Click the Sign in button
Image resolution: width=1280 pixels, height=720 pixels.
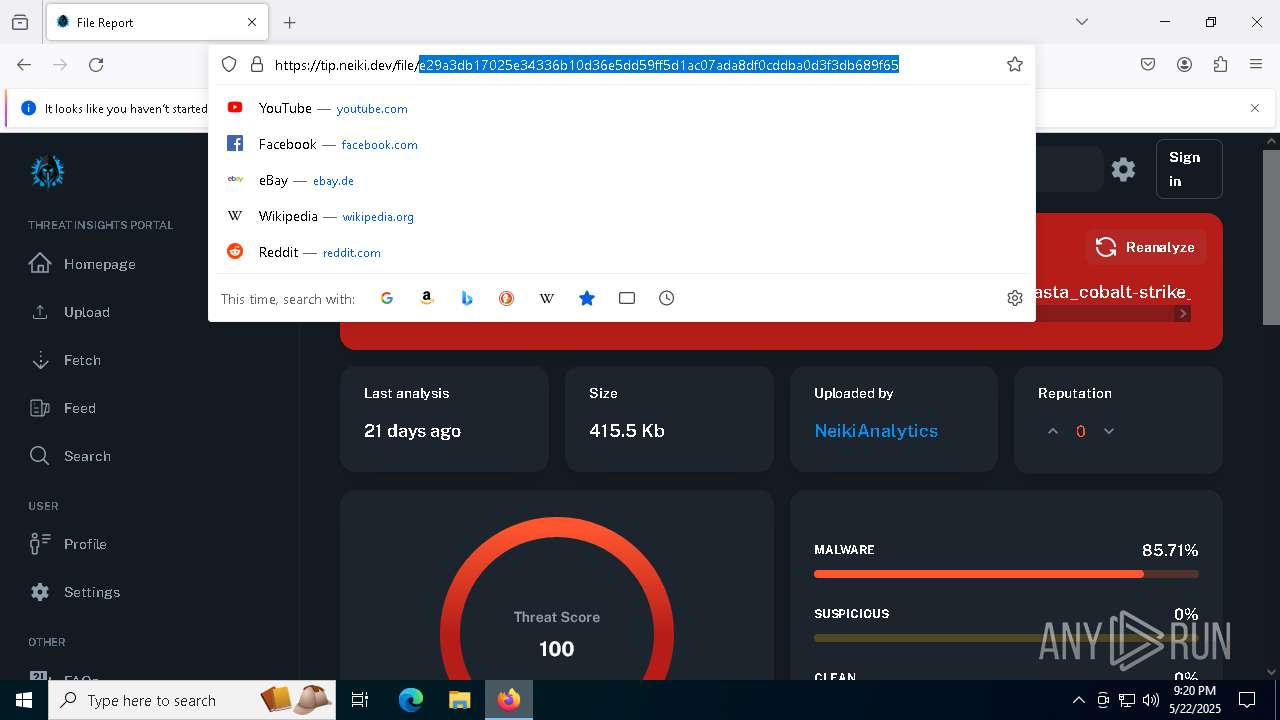tap(1189, 169)
